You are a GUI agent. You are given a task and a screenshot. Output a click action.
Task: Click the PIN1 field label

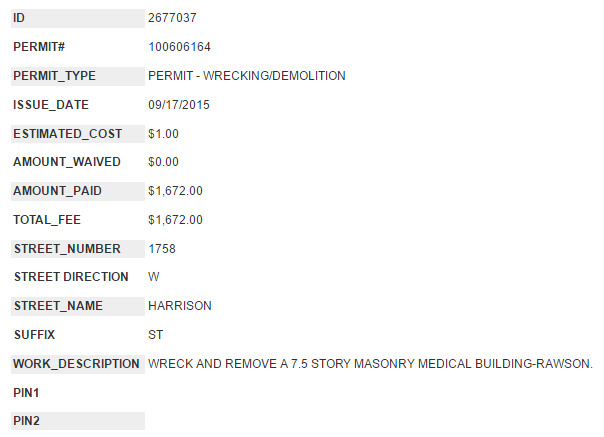[x=27, y=393]
